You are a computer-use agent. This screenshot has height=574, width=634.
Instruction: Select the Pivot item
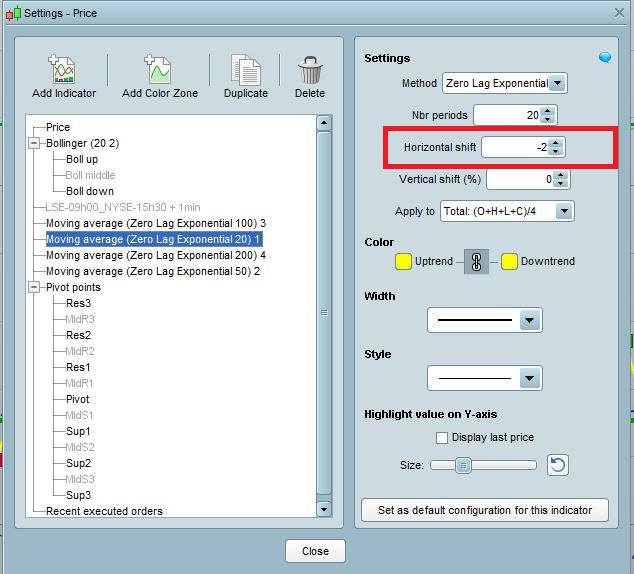click(x=78, y=399)
